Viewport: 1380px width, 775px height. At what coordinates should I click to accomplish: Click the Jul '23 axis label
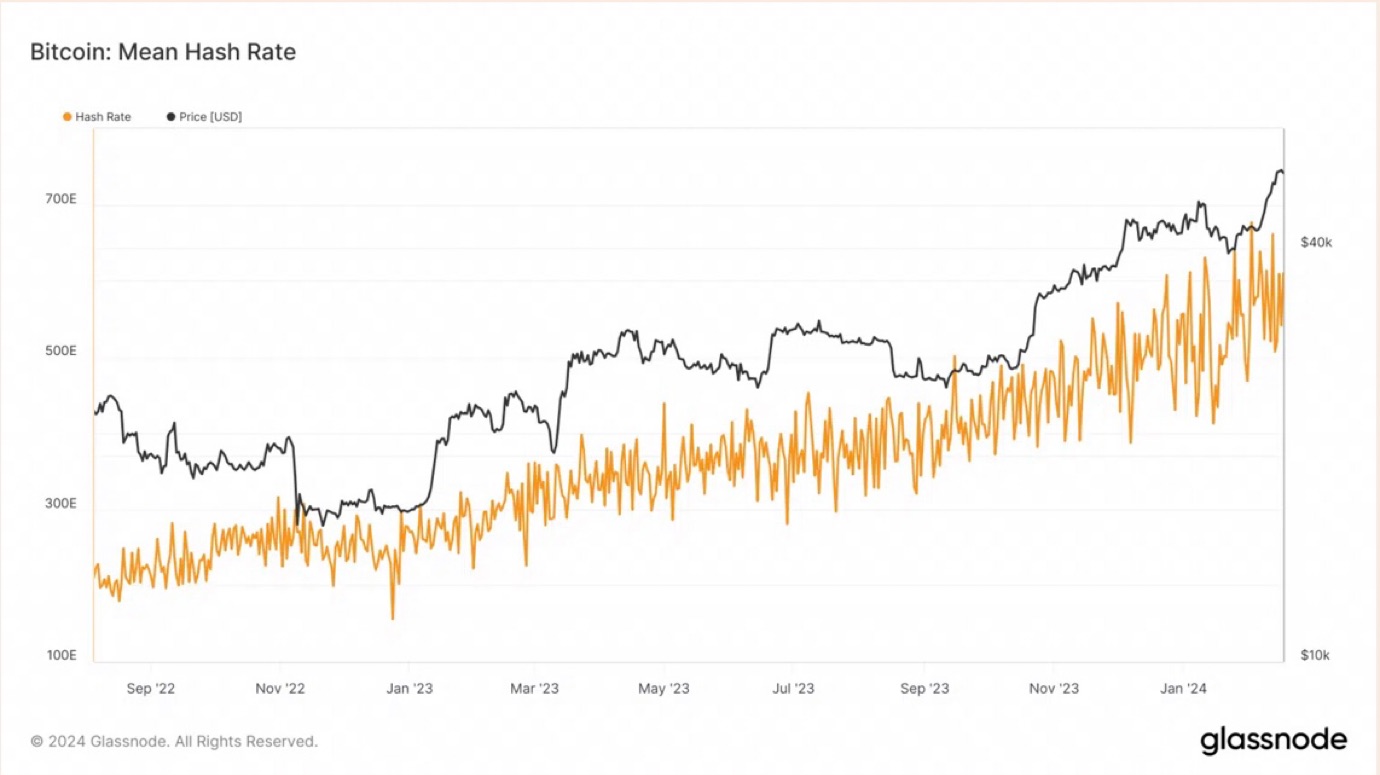click(794, 688)
